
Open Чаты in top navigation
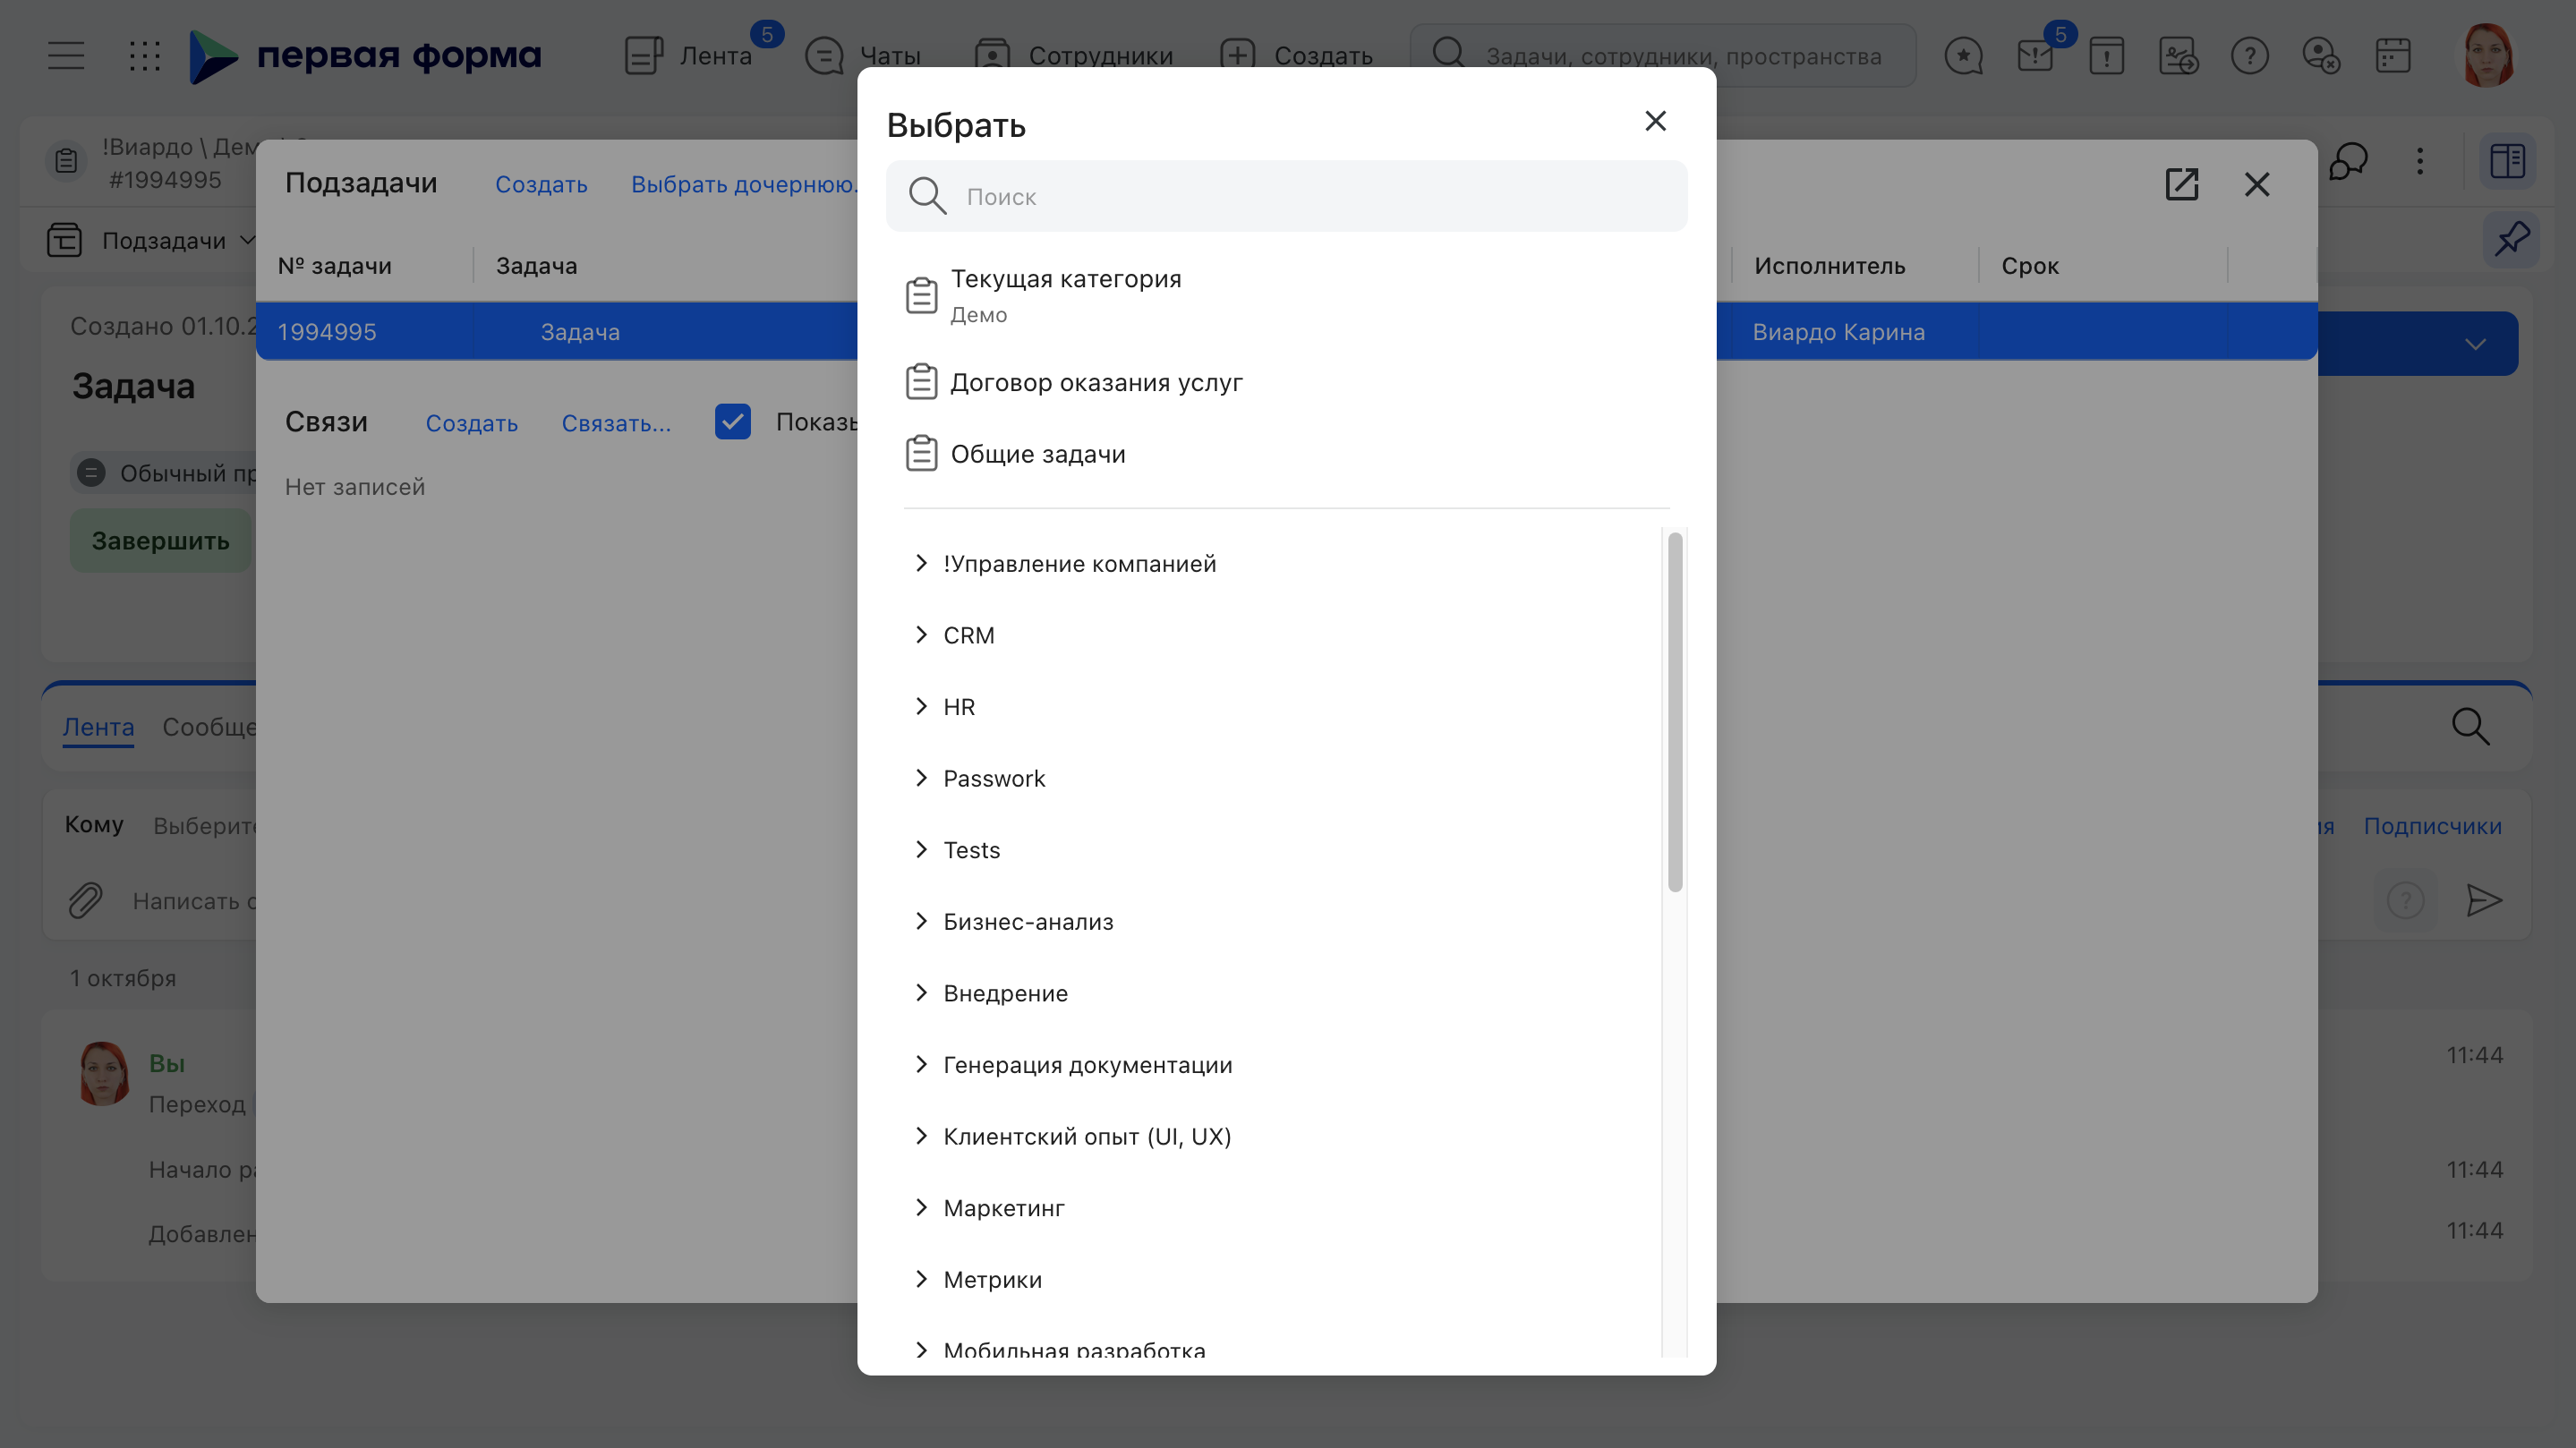pos(863,56)
